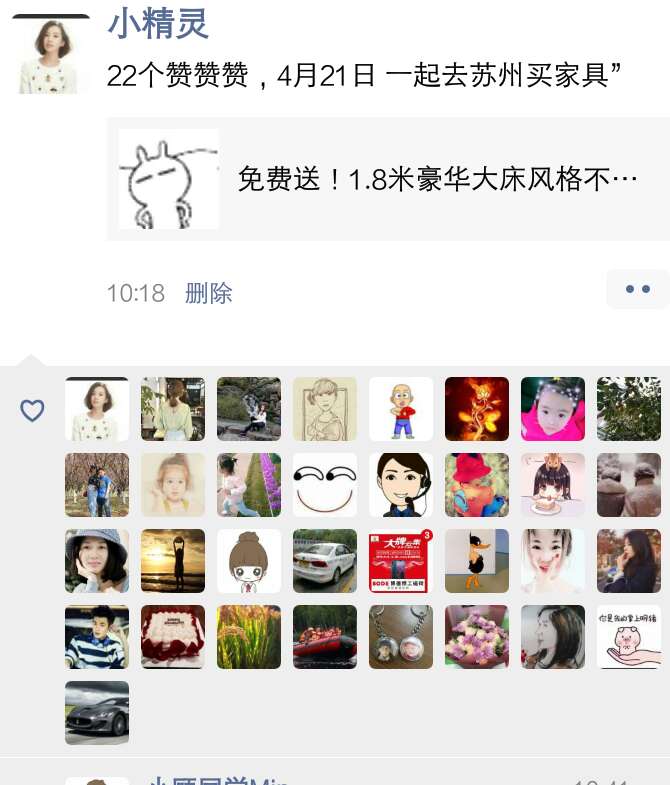The width and height of the screenshot is (670, 785).
Task: Open the gray sports car avatar
Action: pyautogui.click(x=97, y=713)
